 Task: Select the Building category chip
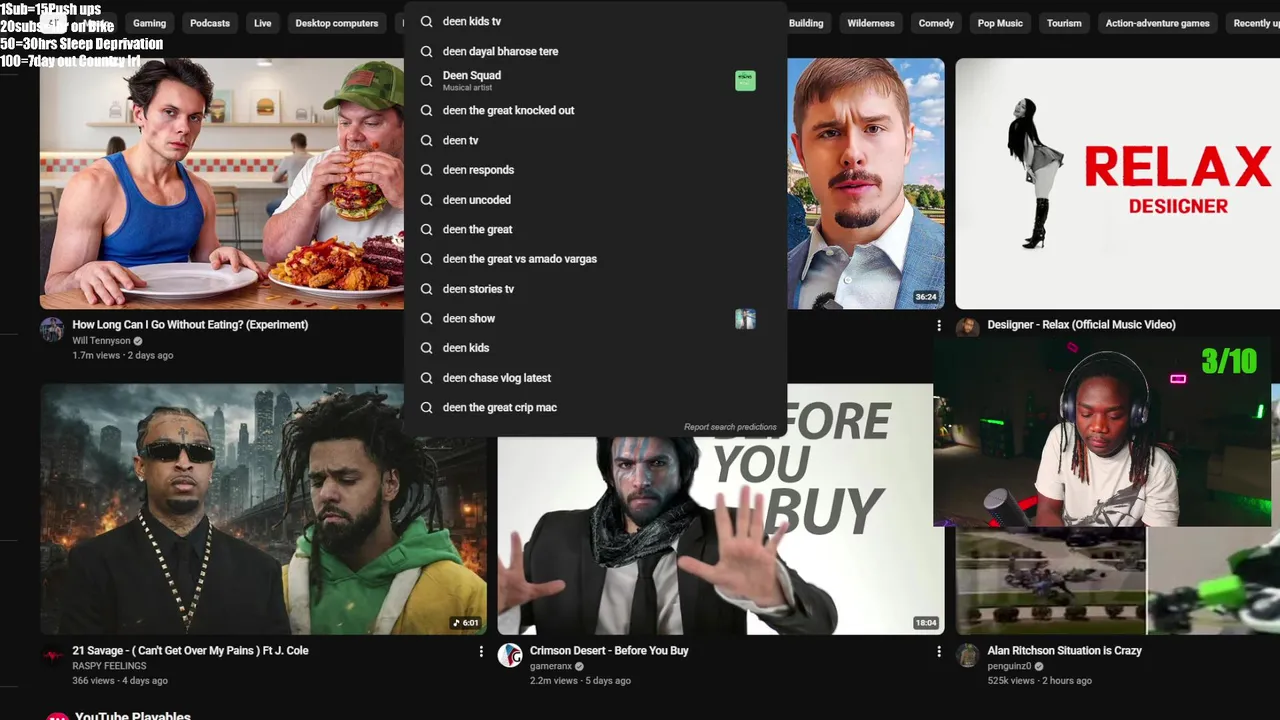(805, 23)
